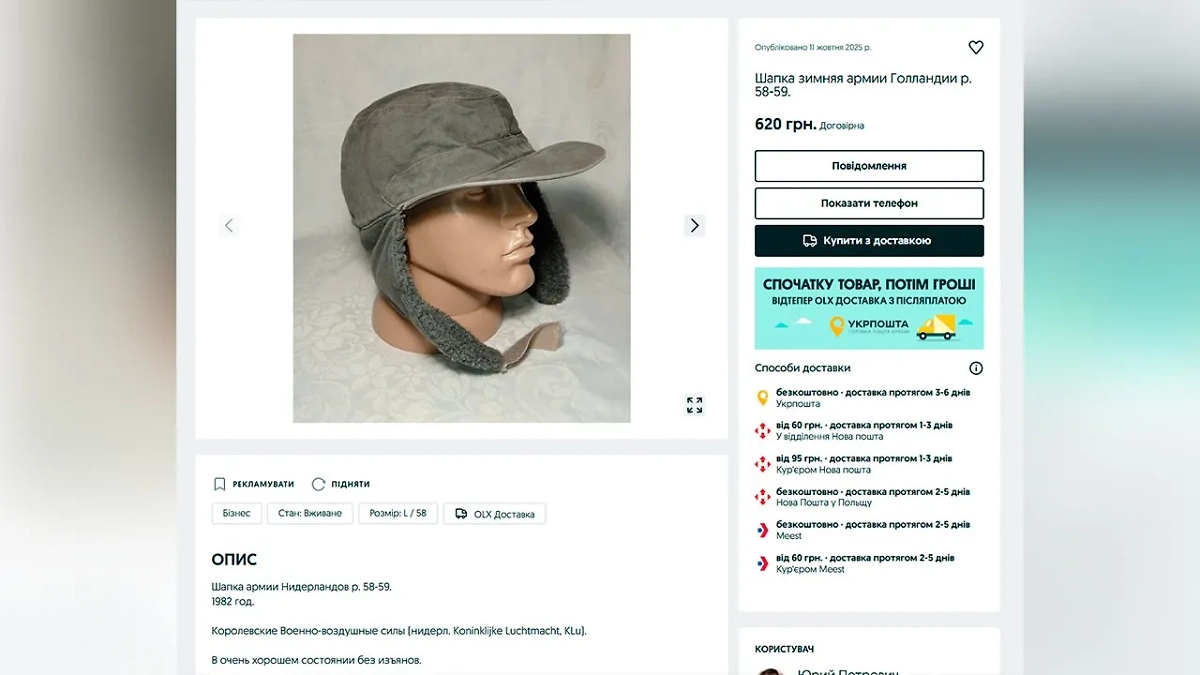Click the hat product photo

coord(461,228)
